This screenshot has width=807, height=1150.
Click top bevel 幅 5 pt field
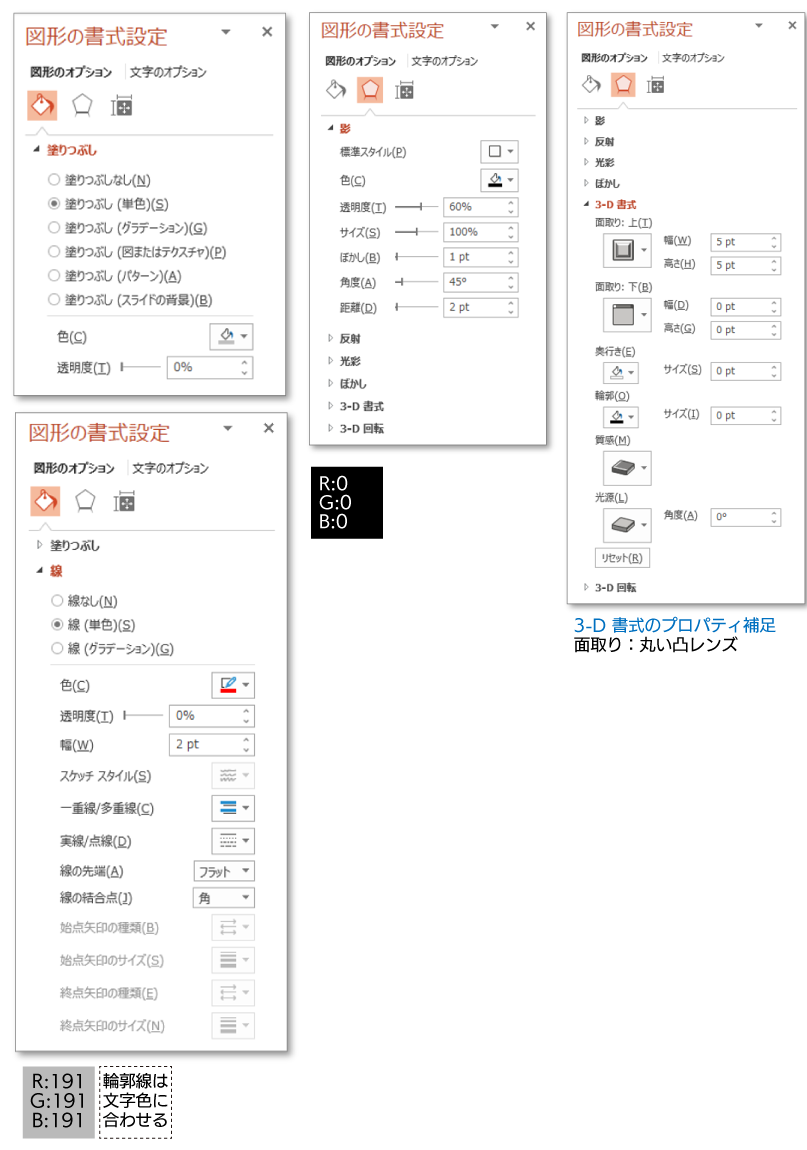click(746, 242)
